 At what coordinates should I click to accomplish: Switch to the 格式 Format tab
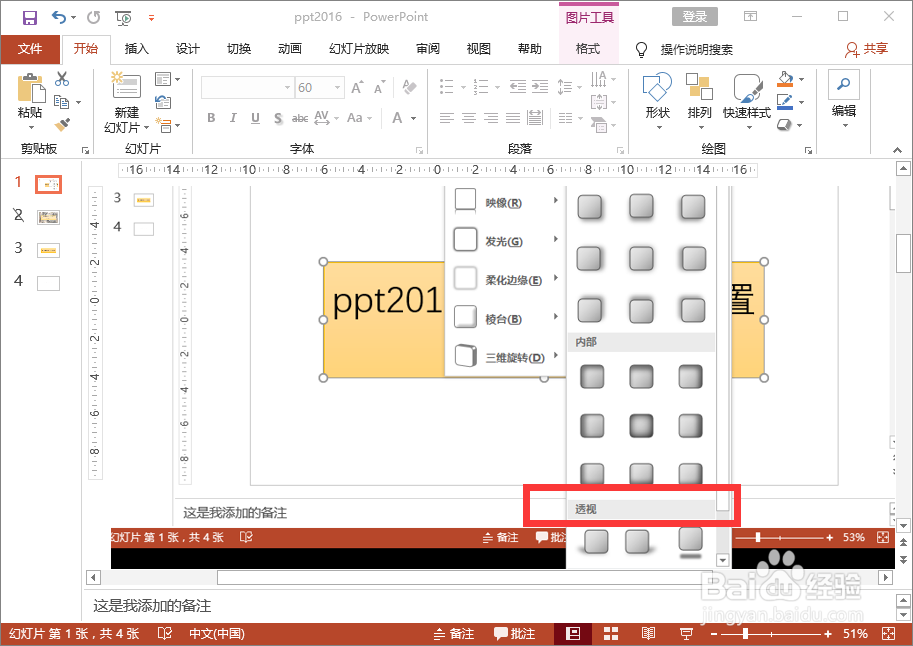point(588,49)
